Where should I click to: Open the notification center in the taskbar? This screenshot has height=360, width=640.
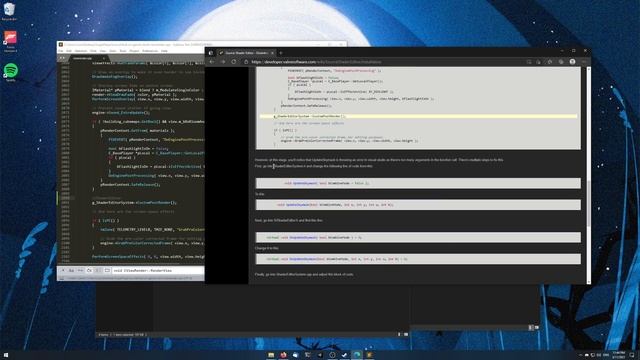(632, 355)
